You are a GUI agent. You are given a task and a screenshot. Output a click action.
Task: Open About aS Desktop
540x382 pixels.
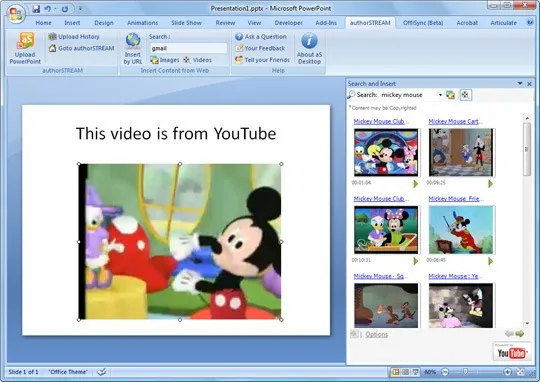click(309, 48)
